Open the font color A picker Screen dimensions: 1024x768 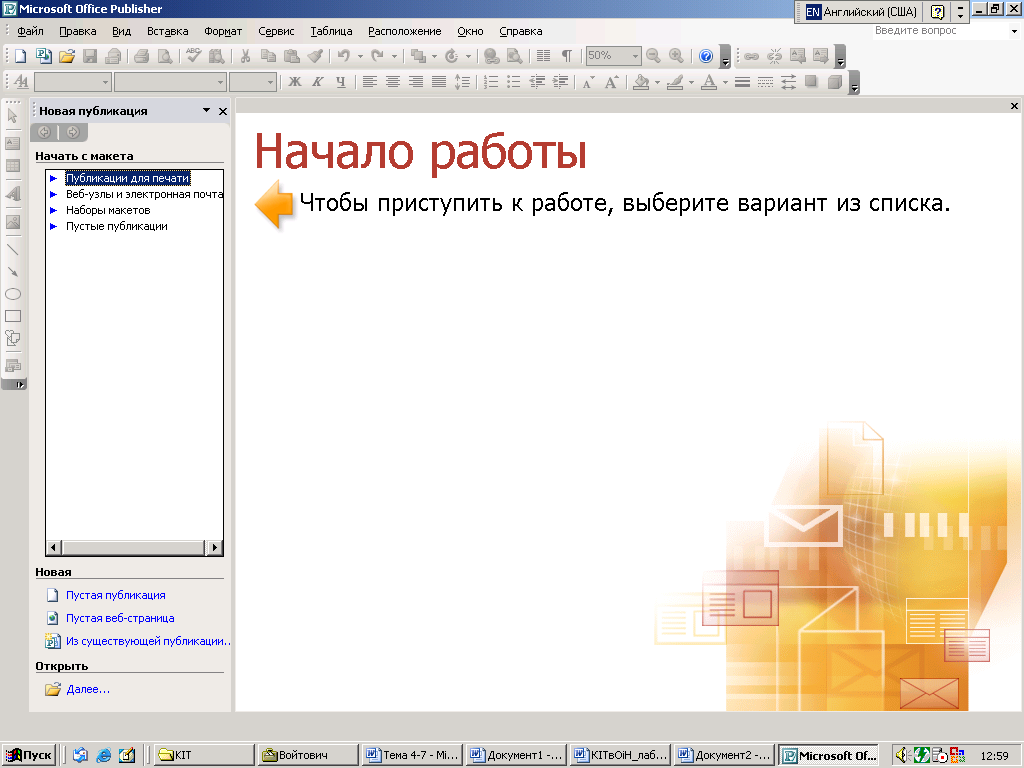coord(709,82)
